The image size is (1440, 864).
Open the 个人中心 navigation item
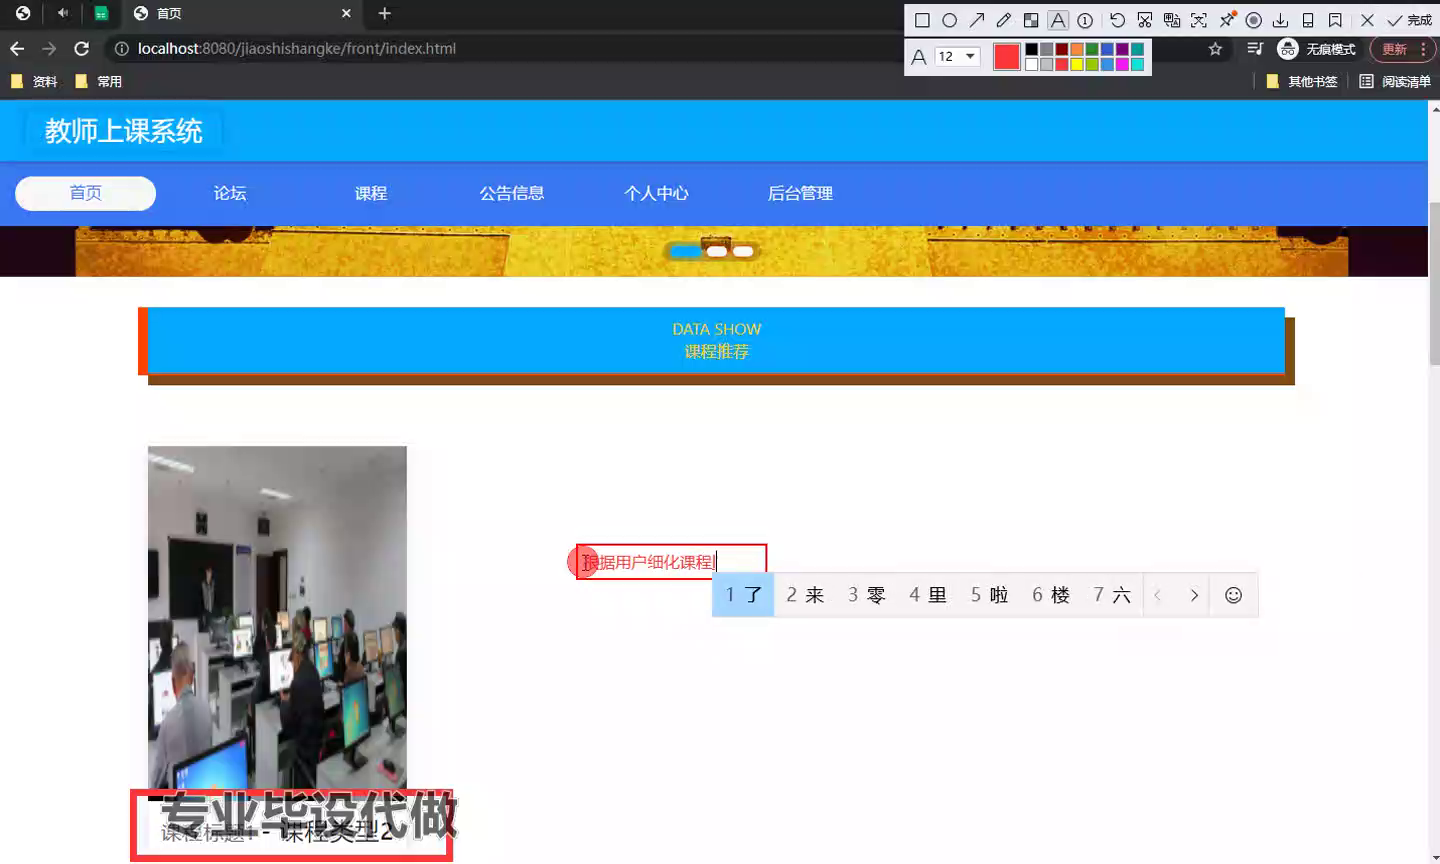click(656, 193)
